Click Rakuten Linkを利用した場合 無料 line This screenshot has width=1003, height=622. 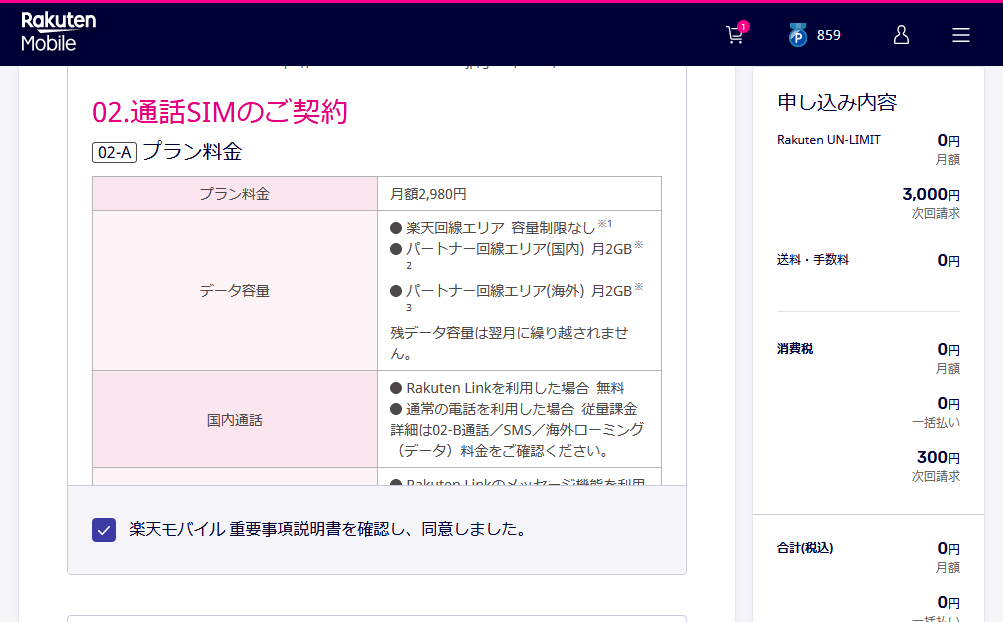pos(507,388)
